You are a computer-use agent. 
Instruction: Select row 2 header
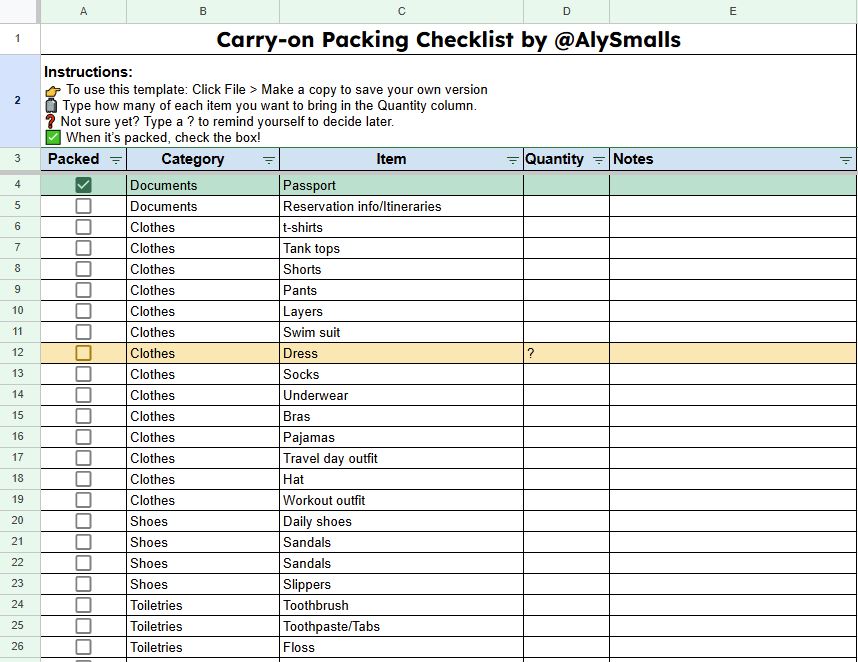[x=18, y=101]
